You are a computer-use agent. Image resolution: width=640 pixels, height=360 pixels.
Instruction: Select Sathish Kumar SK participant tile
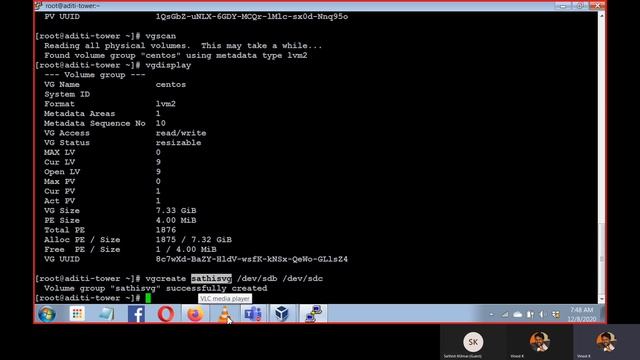473,342
